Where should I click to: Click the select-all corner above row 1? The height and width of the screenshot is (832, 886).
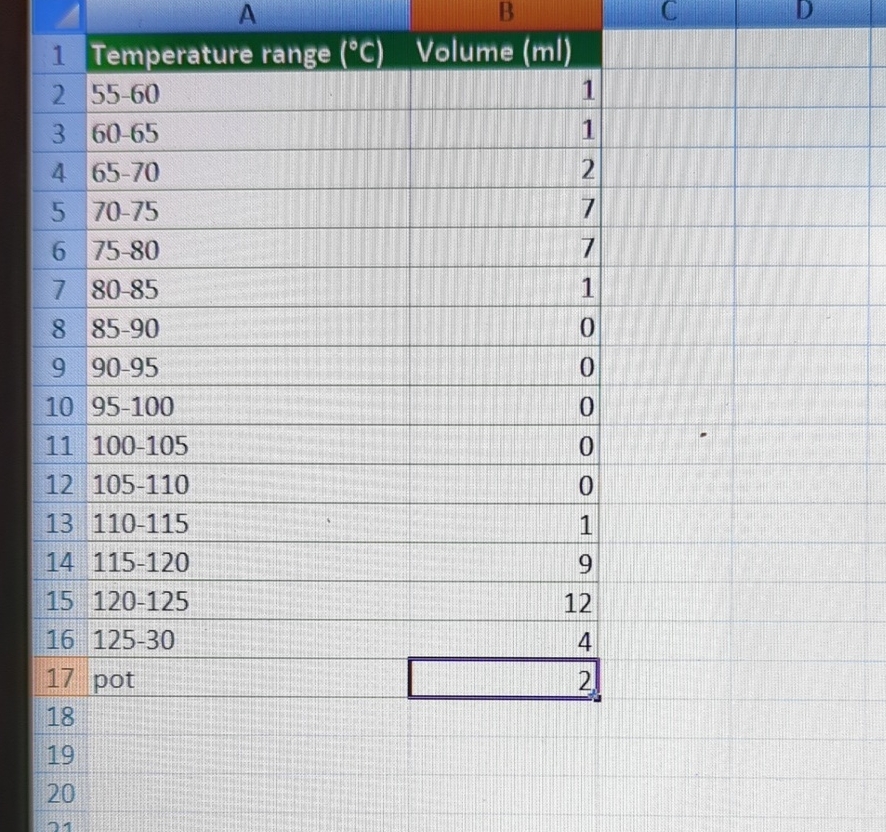pos(58,13)
